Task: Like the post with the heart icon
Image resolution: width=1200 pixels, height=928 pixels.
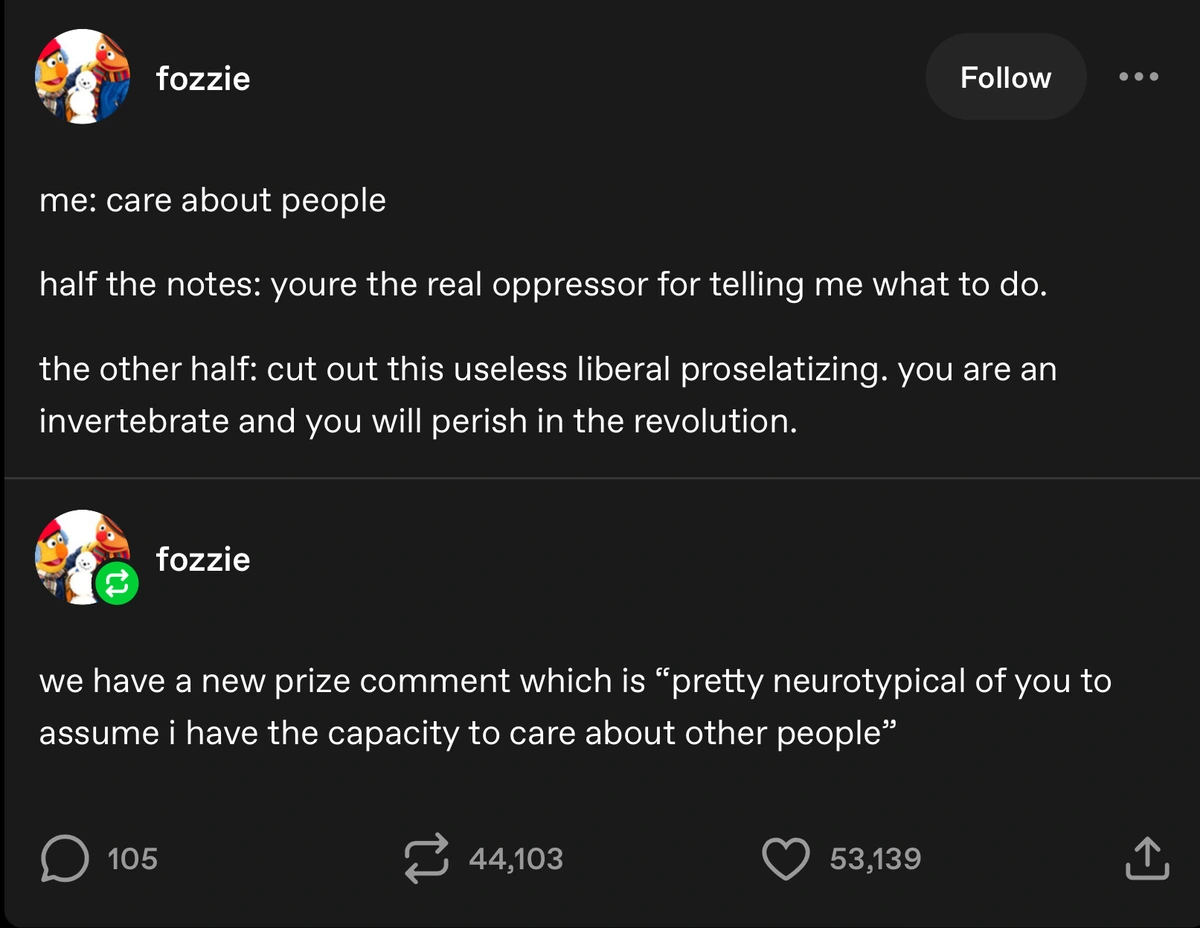Action: (786, 859)
